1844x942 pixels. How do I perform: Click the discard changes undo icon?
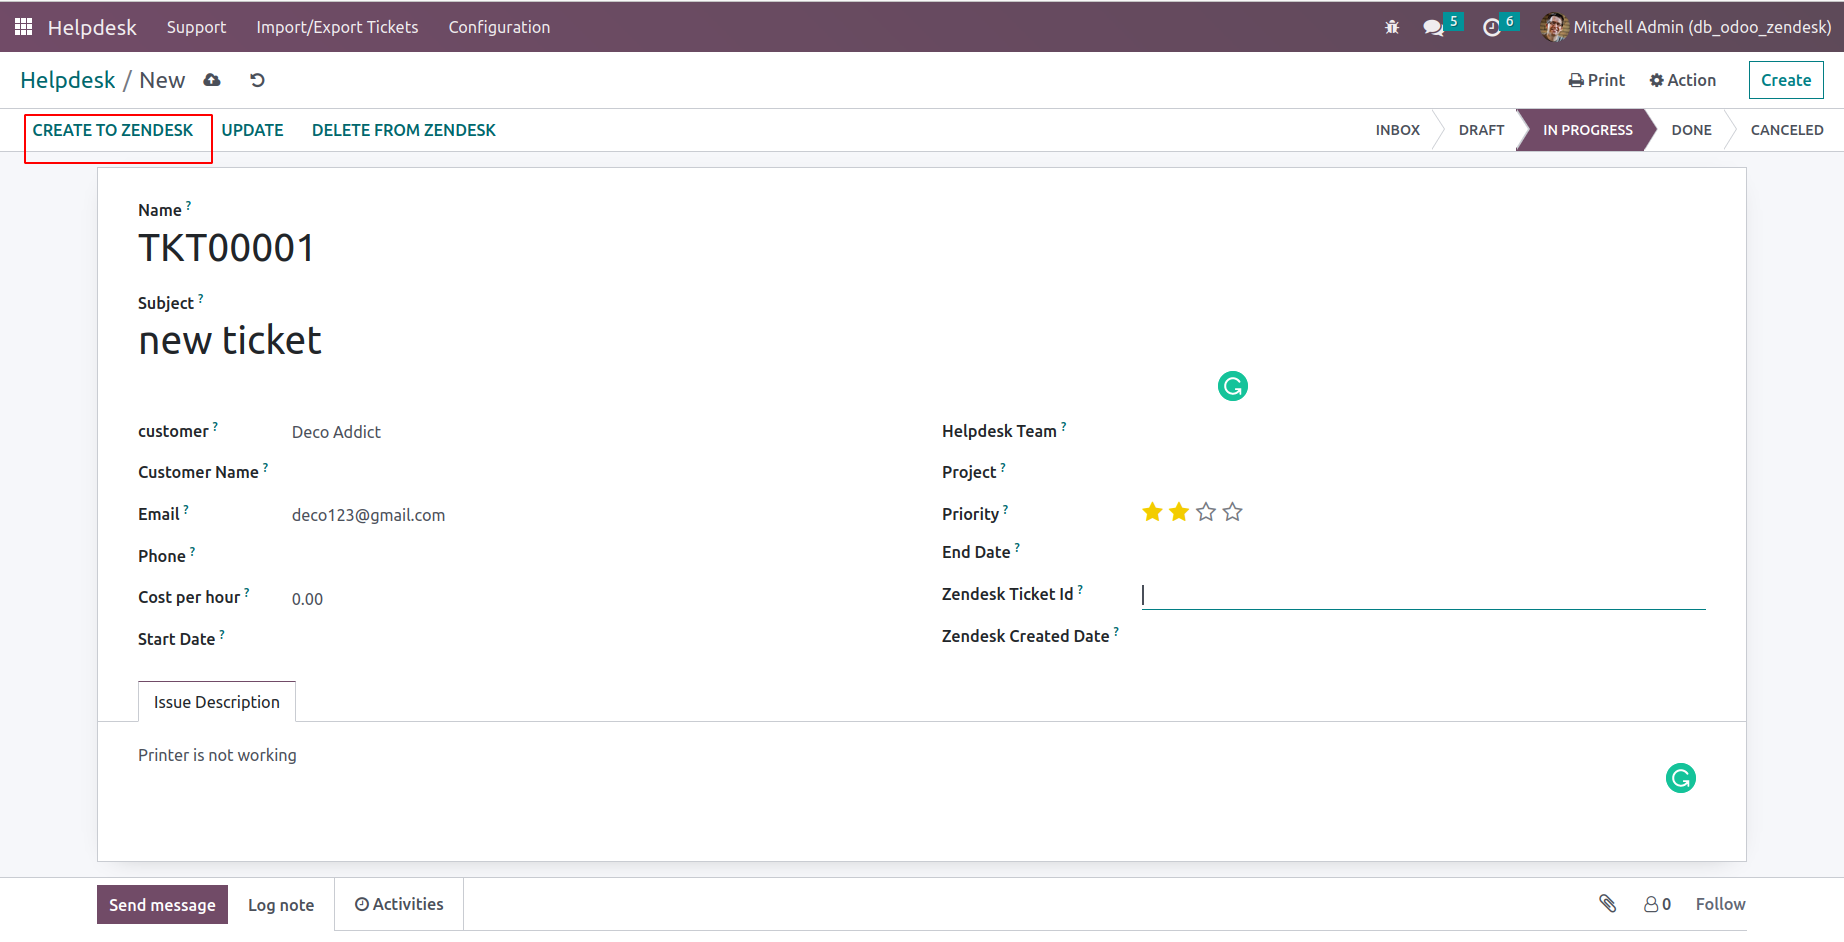[x=257, y=80]
